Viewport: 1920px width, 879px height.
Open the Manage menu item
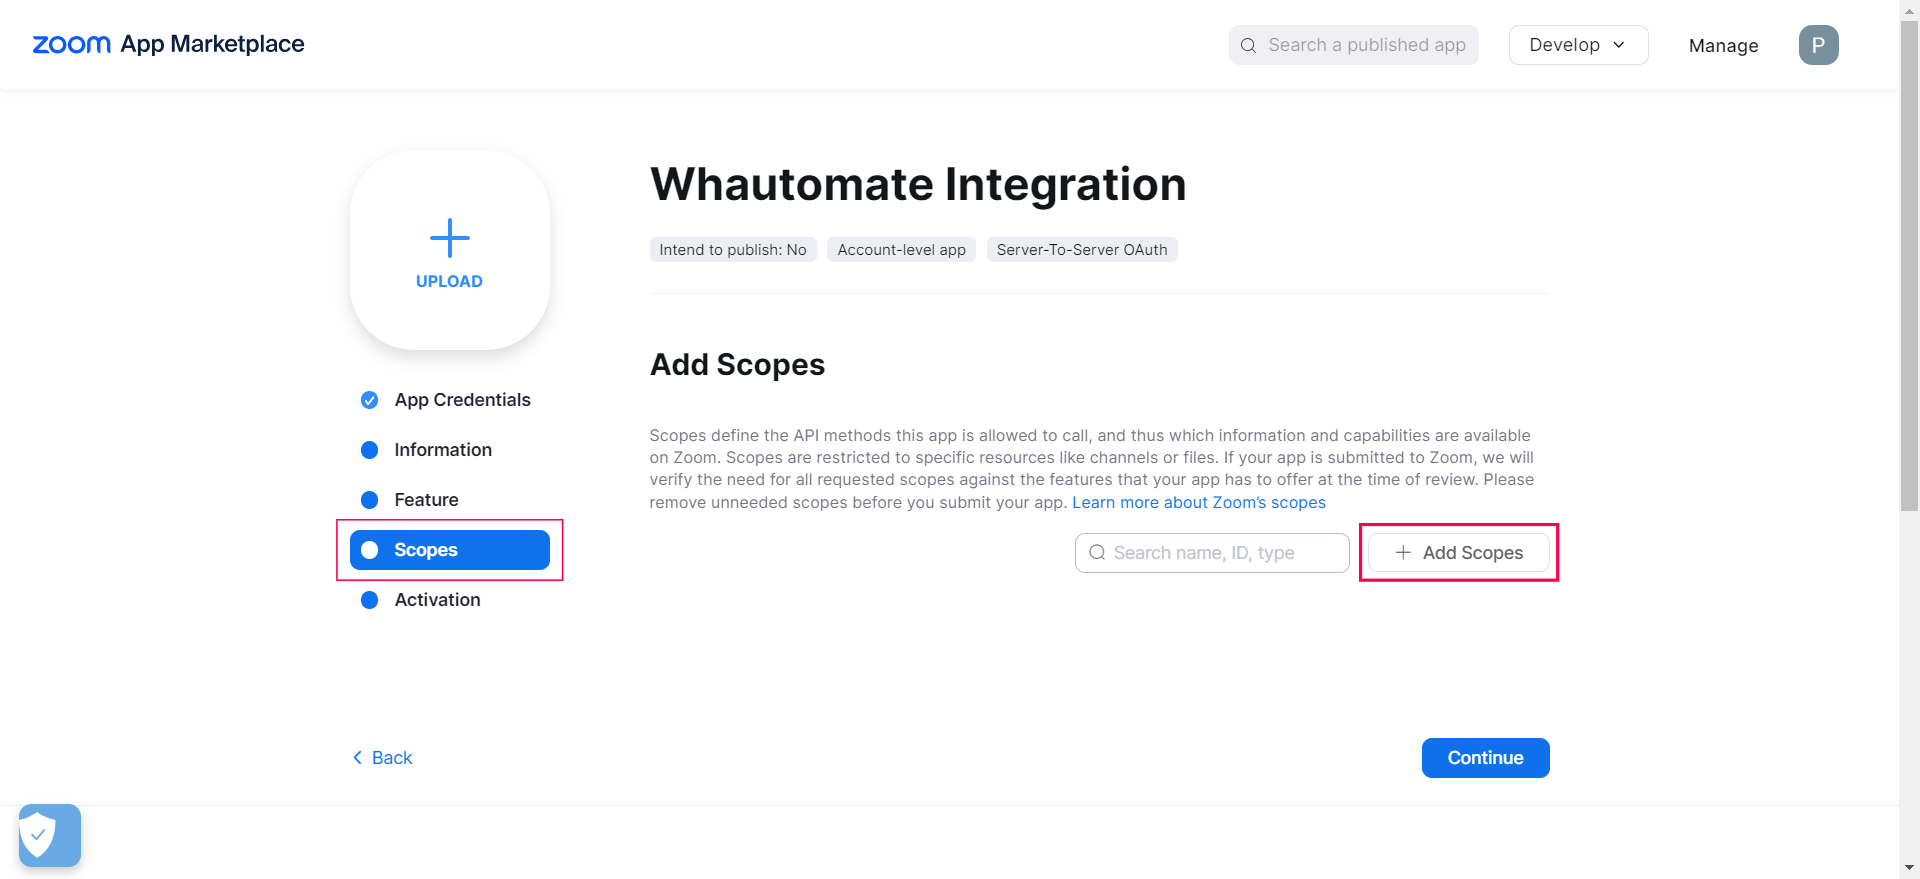(1723, 46)
